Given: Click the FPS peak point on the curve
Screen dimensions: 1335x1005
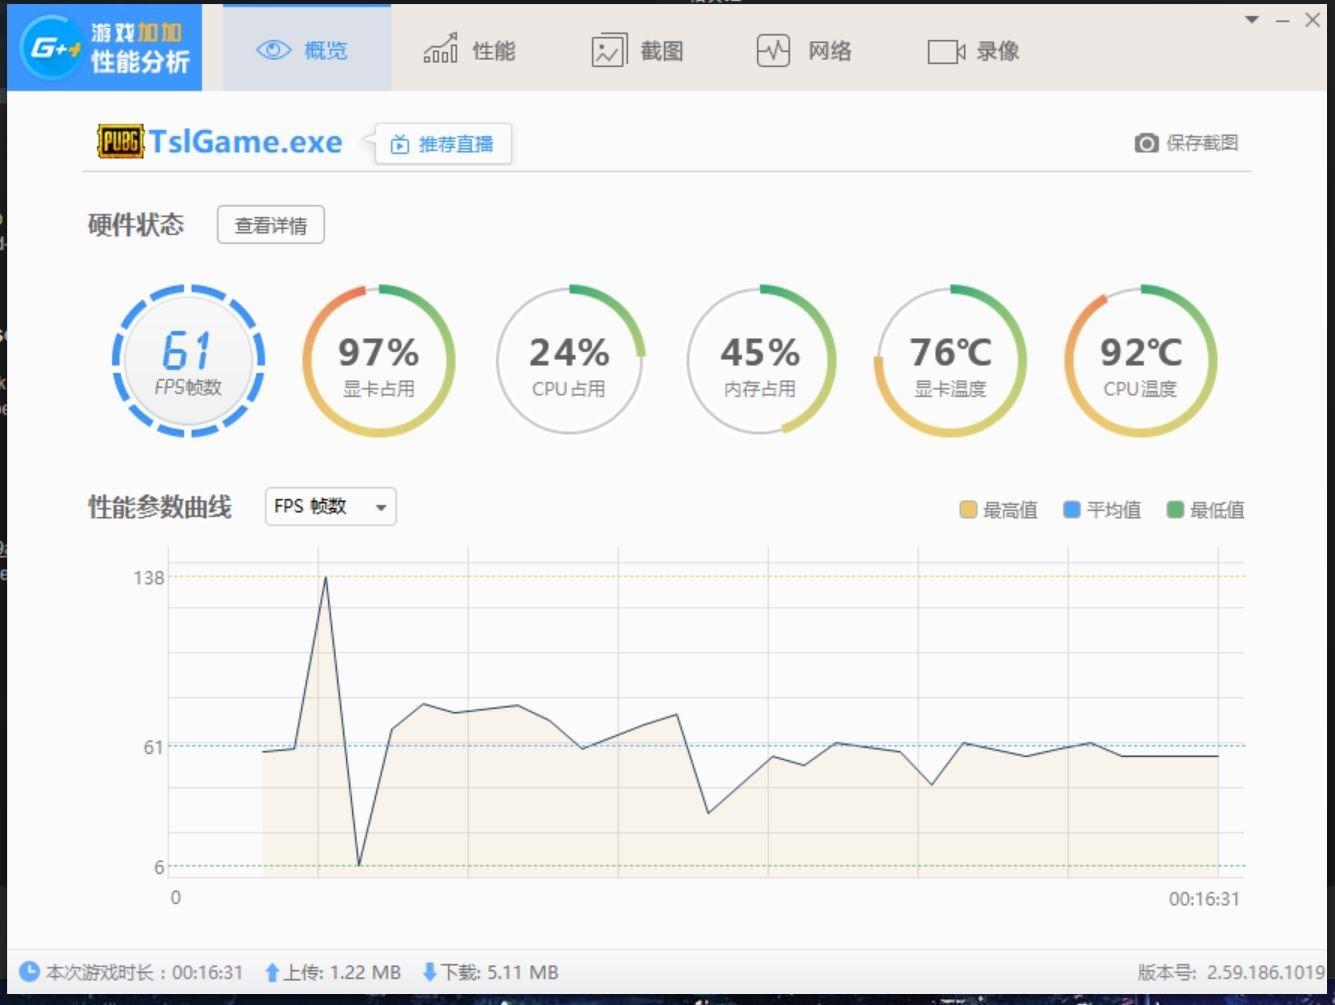Looking at the screenshot, I should (x=325, y=577).
